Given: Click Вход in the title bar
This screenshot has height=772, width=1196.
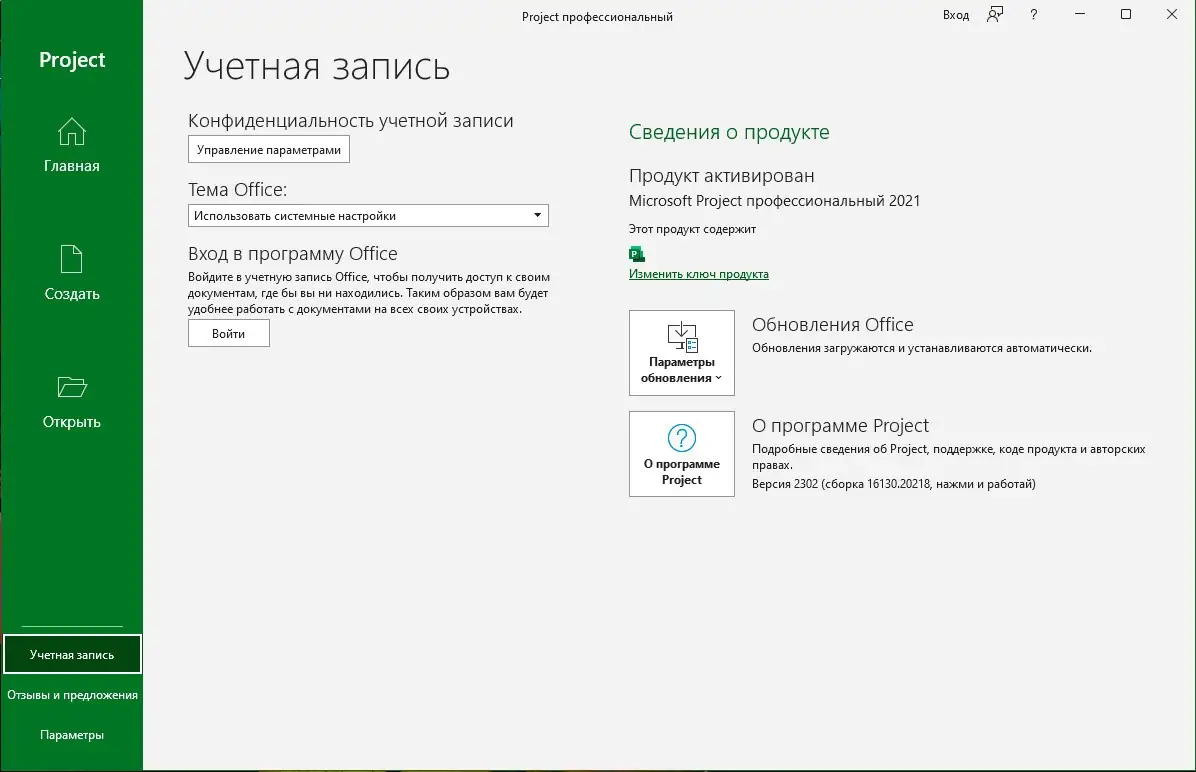Looking at the screenshot, I should click(x=955, y=15).
